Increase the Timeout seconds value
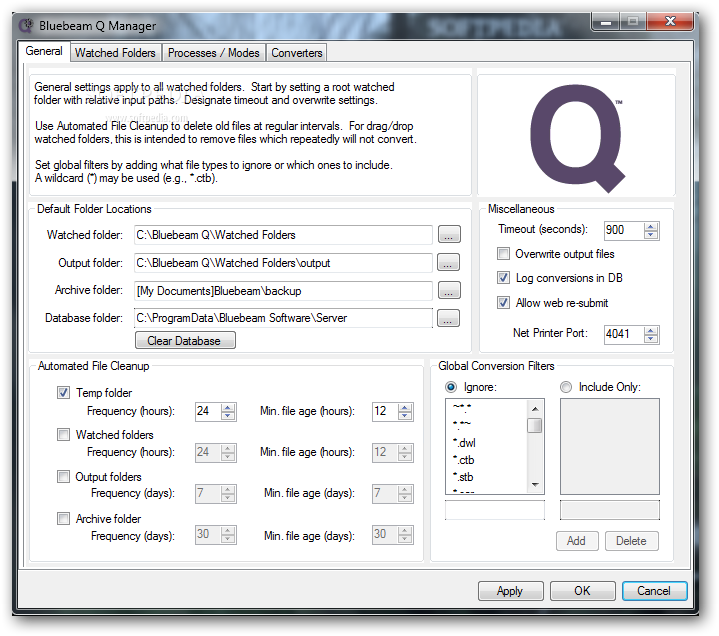Viewport: 719px width, 636px height. 651,227
